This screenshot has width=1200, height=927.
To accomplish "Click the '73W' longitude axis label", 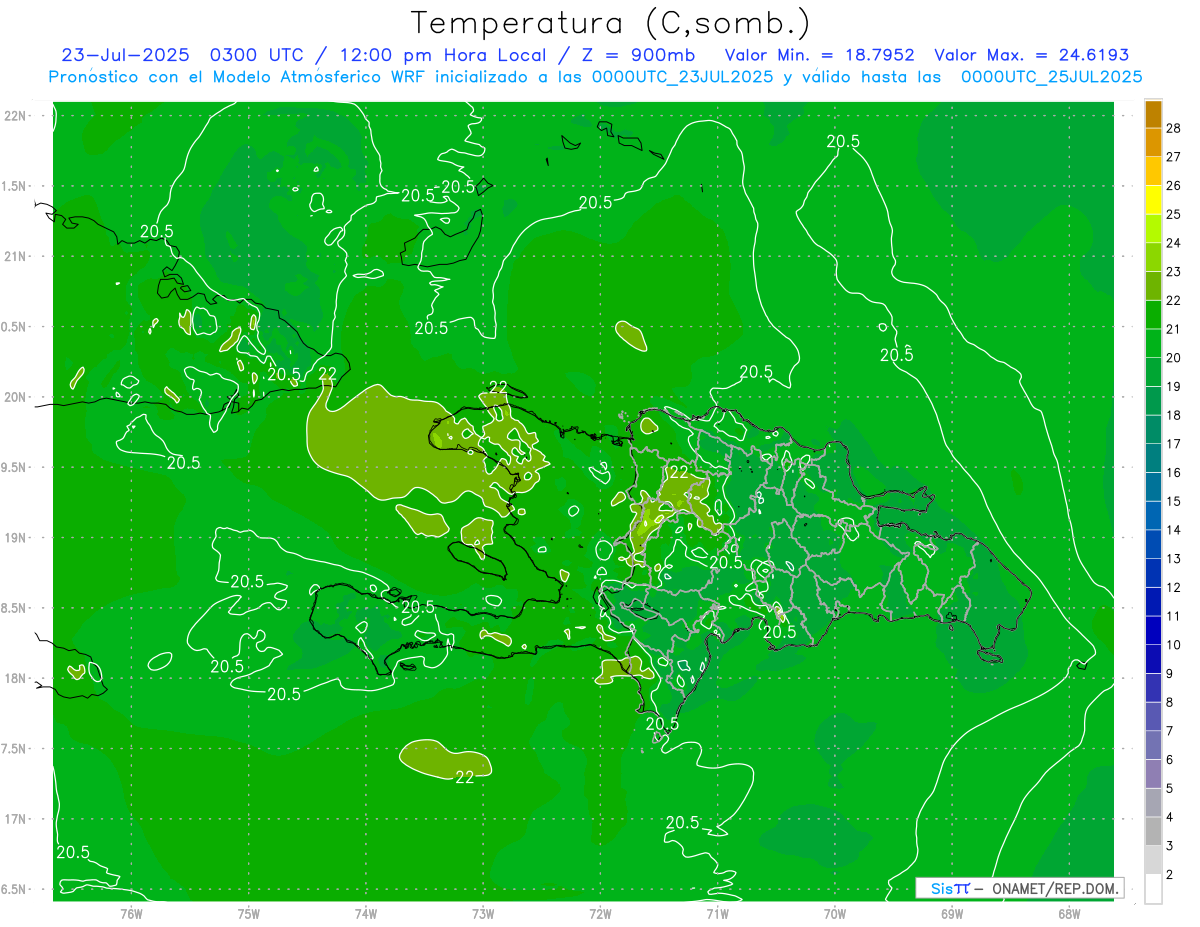I will click(x=483, y=913).
